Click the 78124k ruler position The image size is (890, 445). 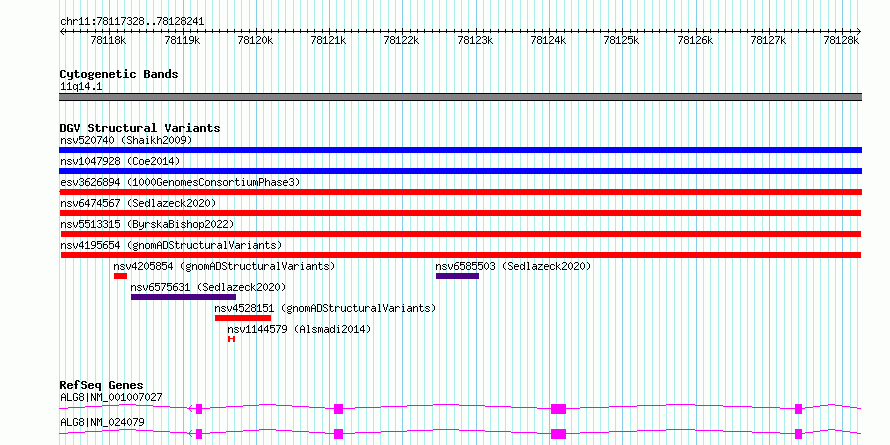tap(548, 40)
